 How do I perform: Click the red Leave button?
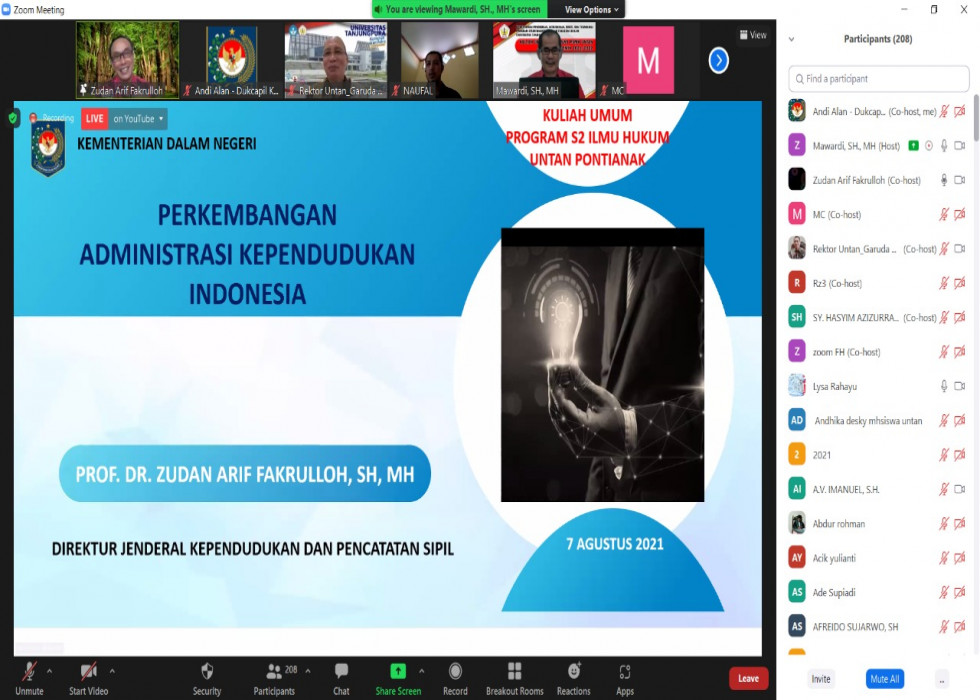tap(748, 678)
